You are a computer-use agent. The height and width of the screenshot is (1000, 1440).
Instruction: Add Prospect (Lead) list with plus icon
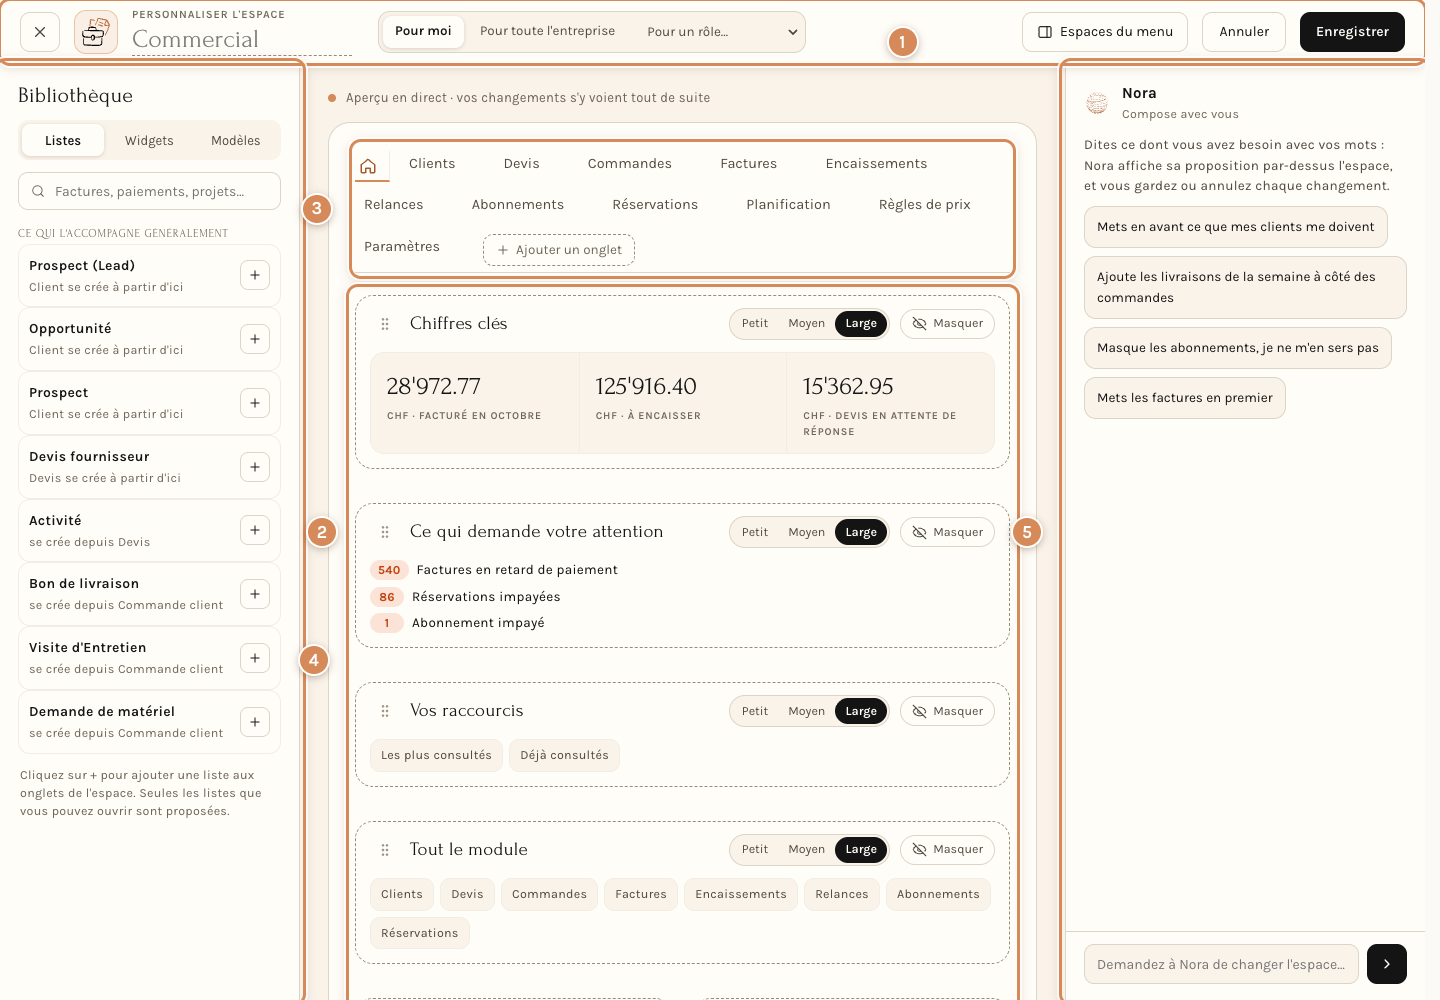pos(255,275)
